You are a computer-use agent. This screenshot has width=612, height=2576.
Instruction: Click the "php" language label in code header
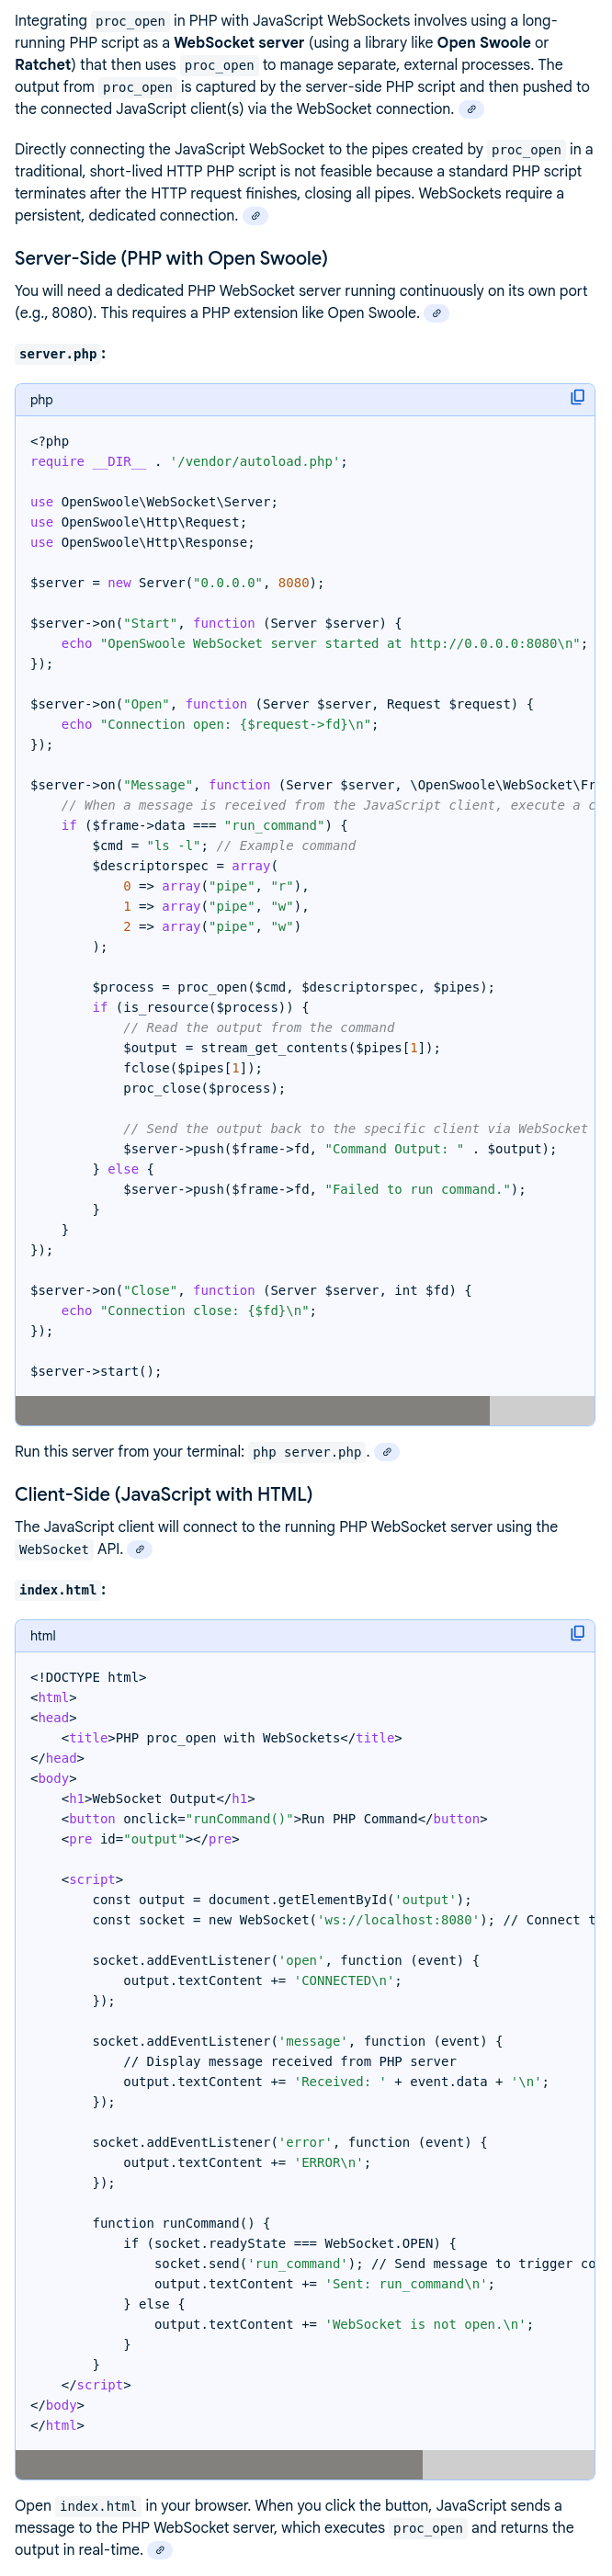coord(41,400)
